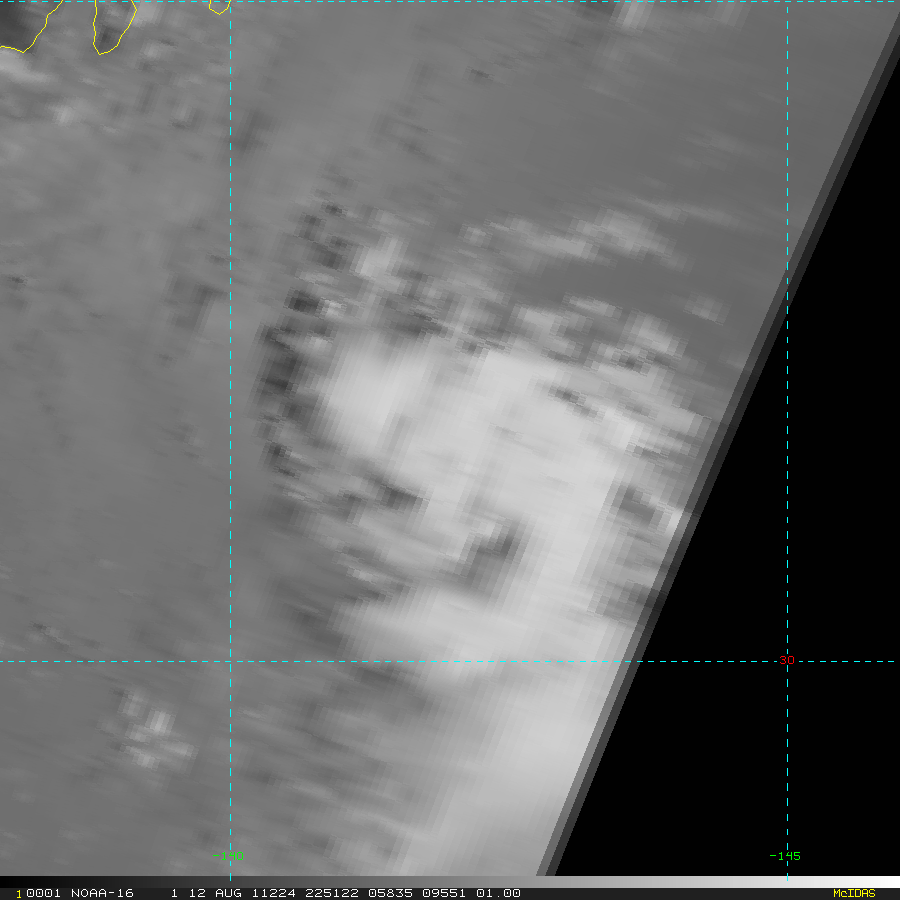Viewport: 900px width, 900px height.
Task: Click the 09551 element coordinate value
Action: click(444, 893)
